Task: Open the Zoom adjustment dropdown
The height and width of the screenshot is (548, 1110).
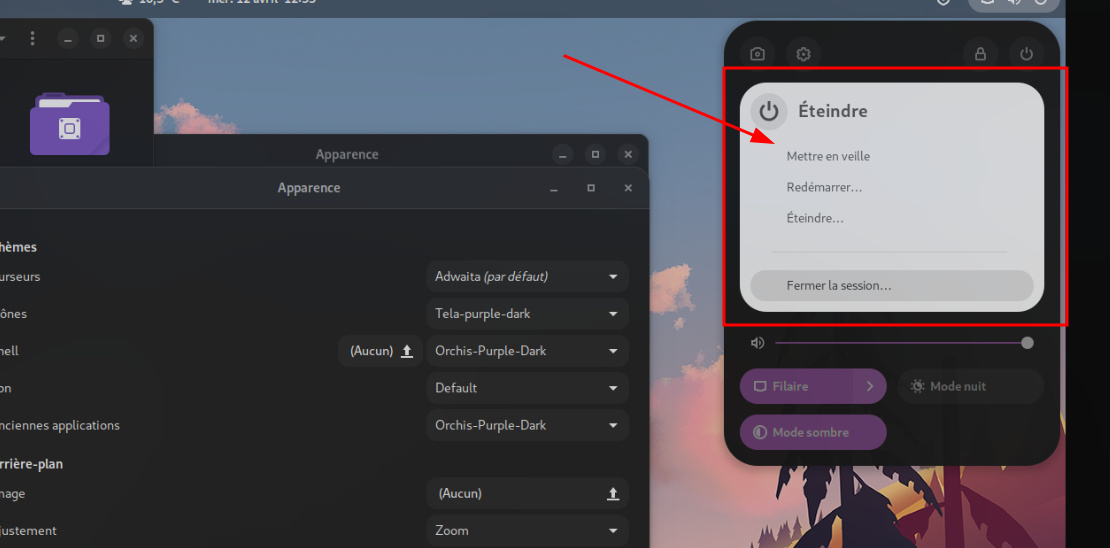Action: click(x=527, y=530)
